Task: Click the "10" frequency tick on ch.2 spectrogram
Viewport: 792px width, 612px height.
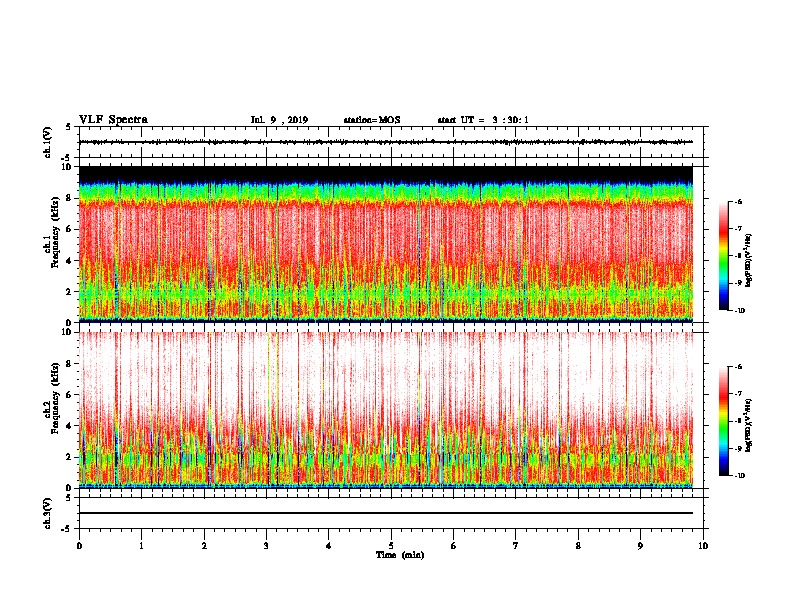Action: 67,332
